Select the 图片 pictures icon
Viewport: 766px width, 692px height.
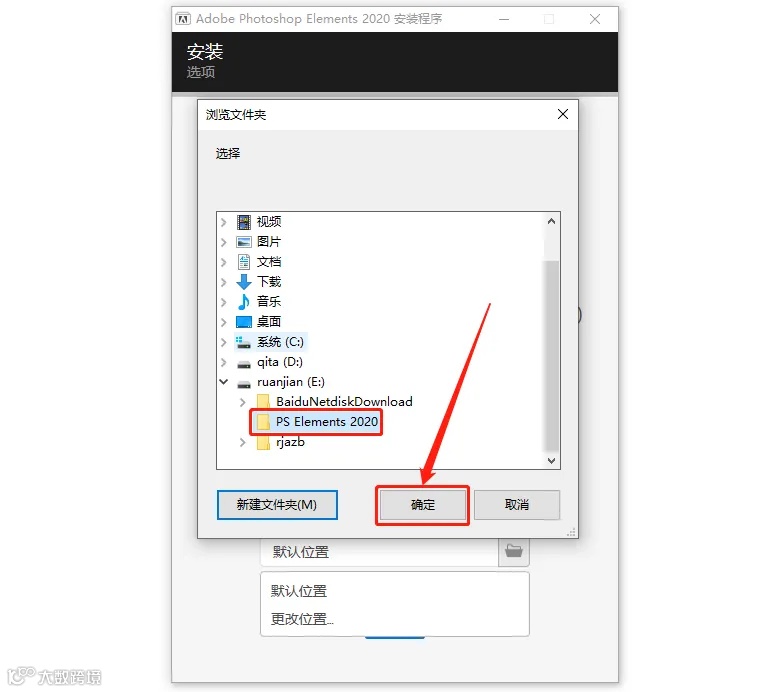[244, 242]
